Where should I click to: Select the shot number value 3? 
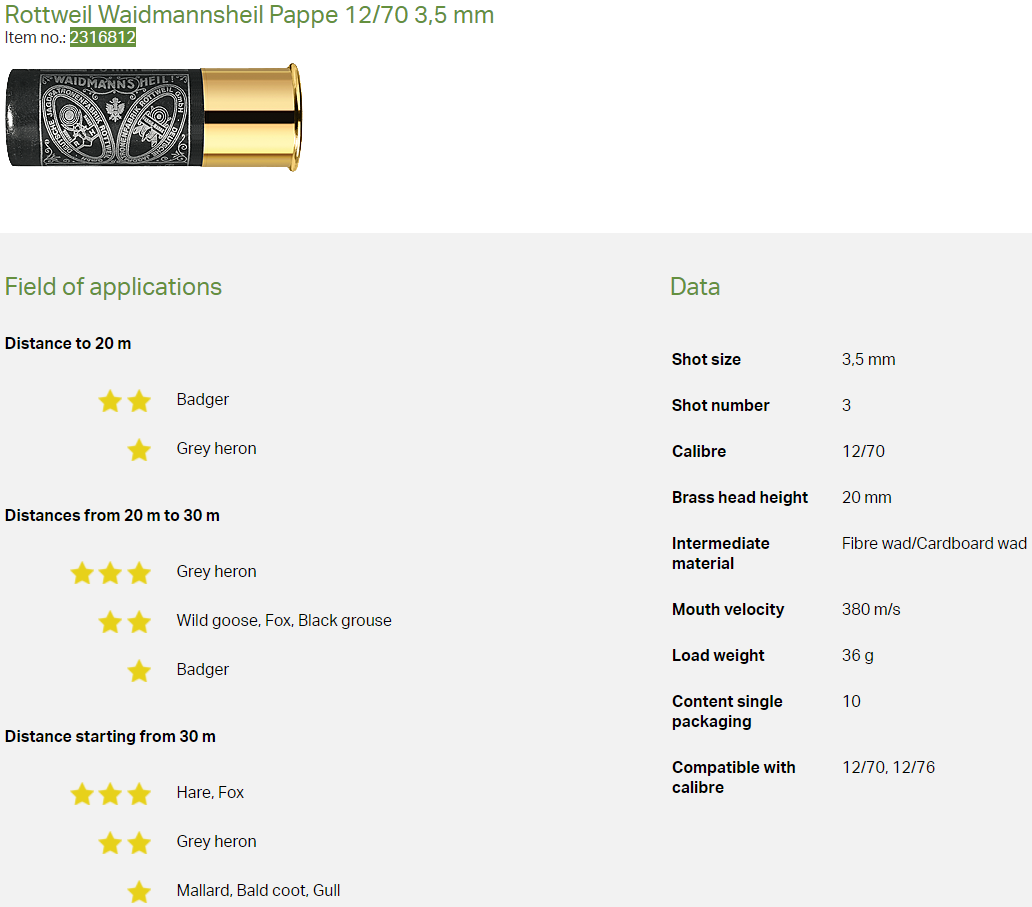tap(846, 405)
